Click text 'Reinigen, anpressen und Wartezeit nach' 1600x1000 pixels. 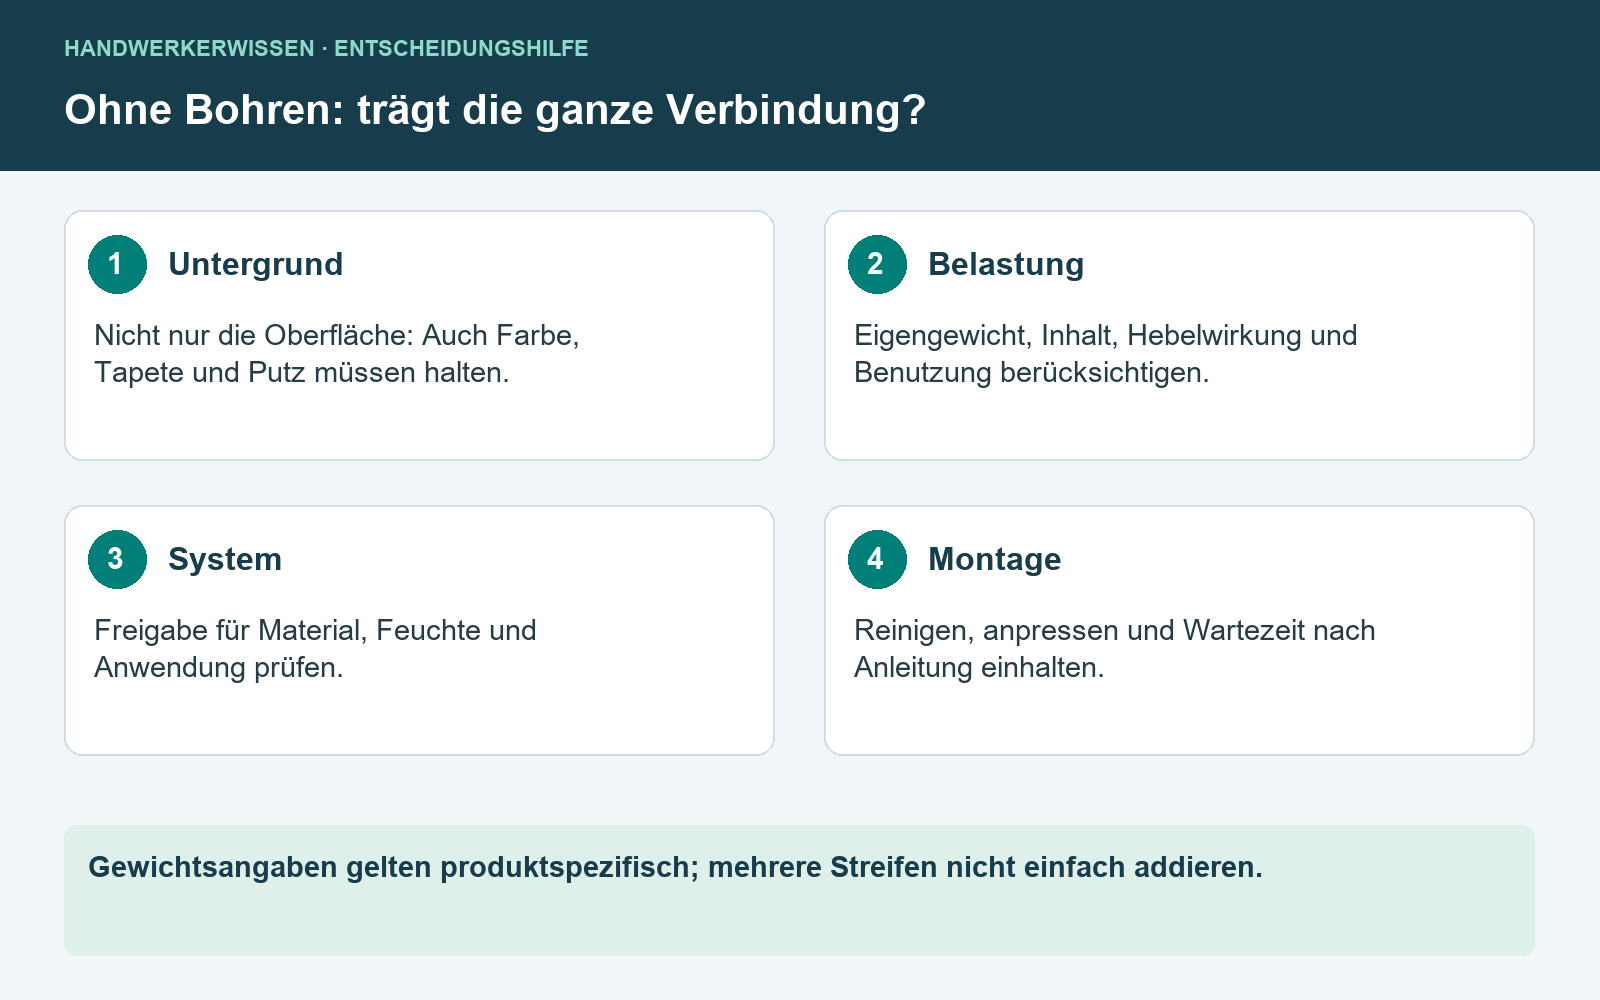(1115, 630)
